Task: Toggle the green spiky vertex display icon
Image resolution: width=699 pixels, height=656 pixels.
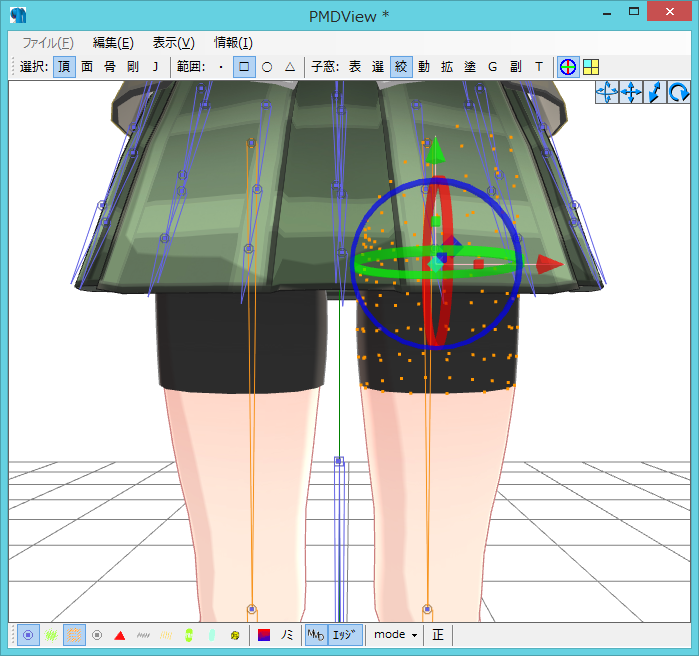Action: click(51, 635)
